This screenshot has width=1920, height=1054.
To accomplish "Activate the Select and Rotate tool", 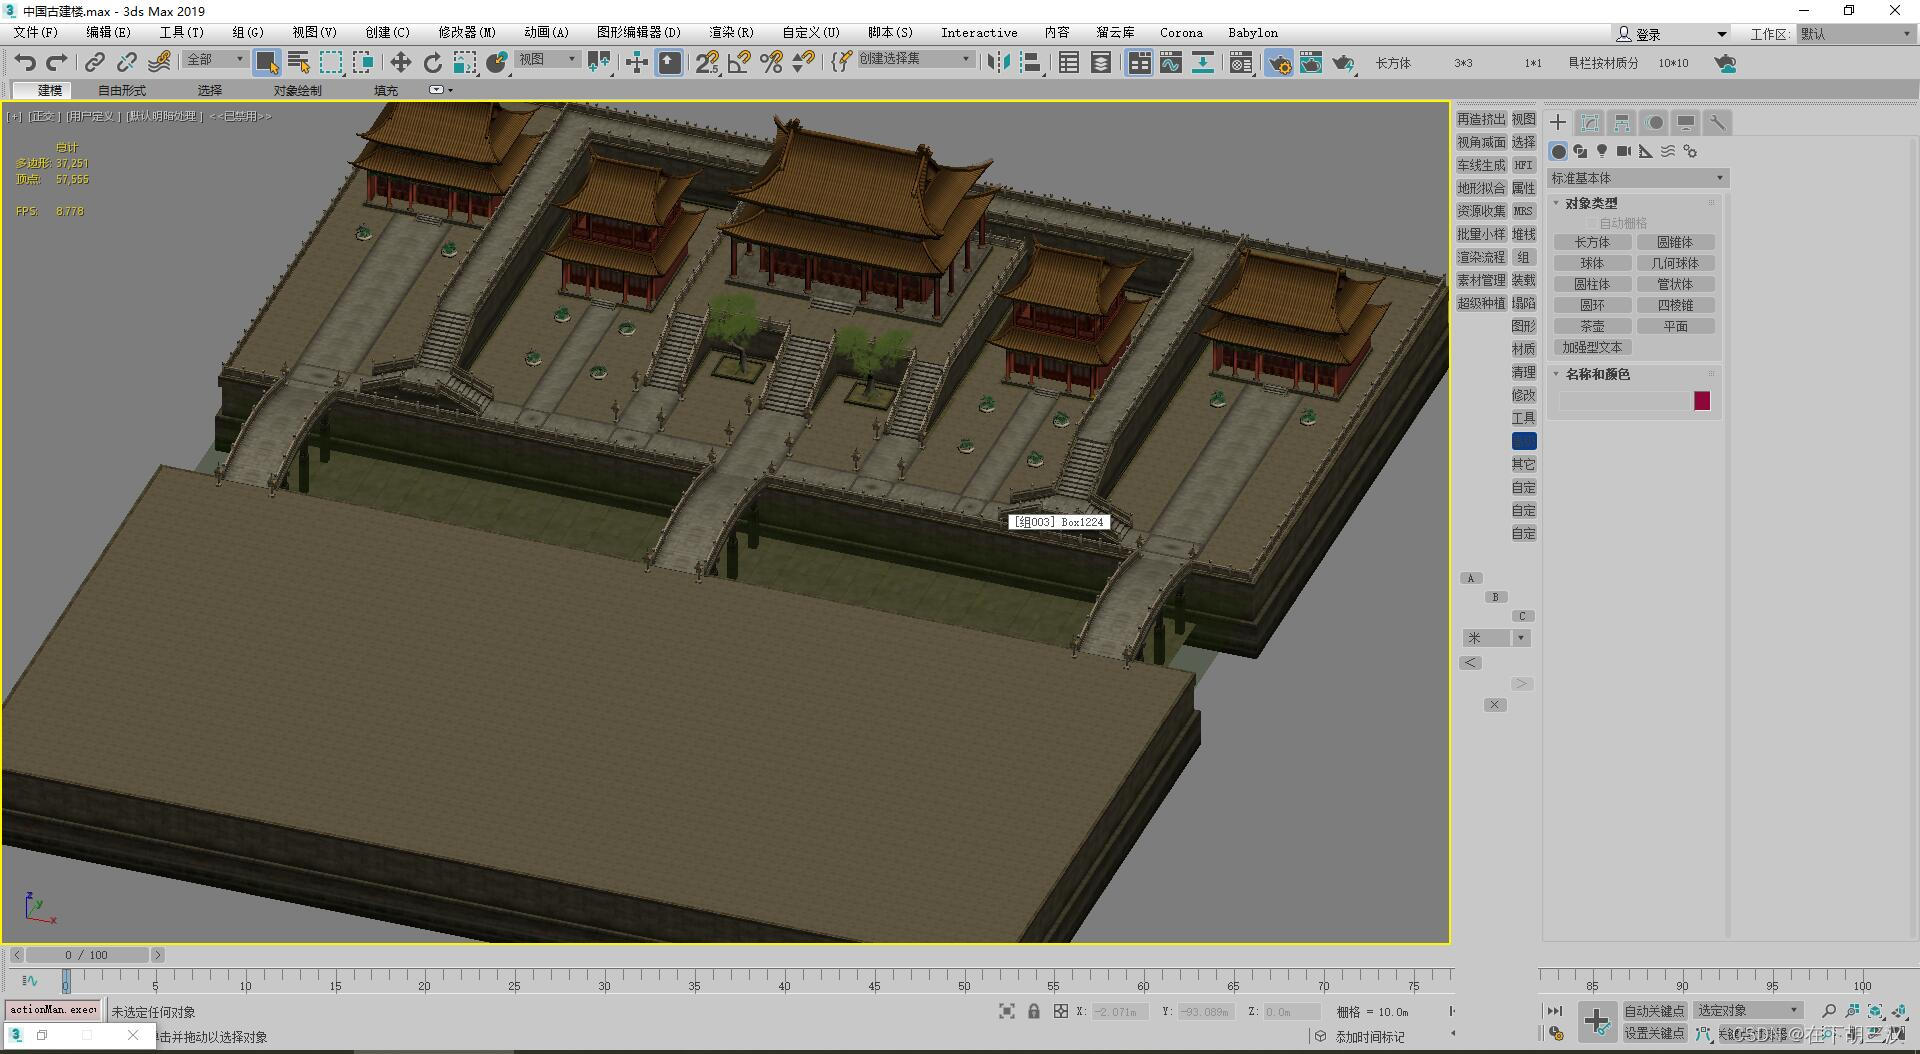I will click(432, 63).
